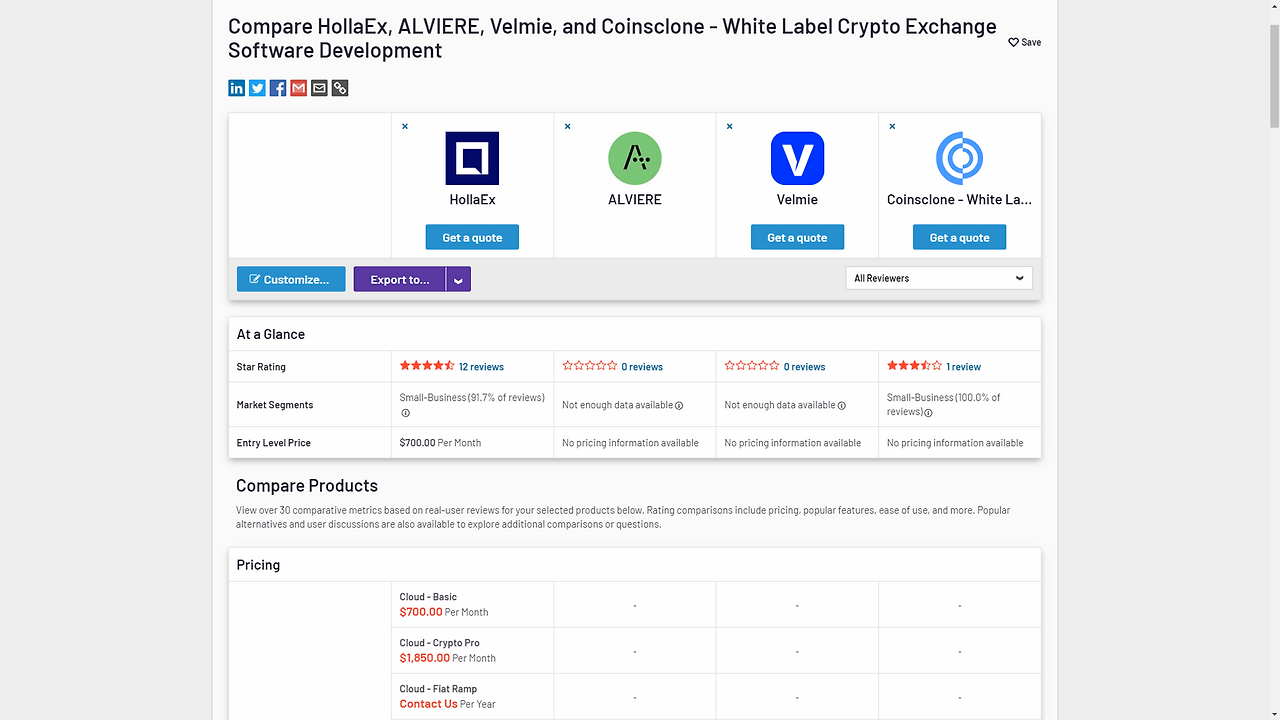The width and height of the screenshot is (1280, 720).
Task: Open the All Reviewers dropdown
Action: click(x=939, y=278)
